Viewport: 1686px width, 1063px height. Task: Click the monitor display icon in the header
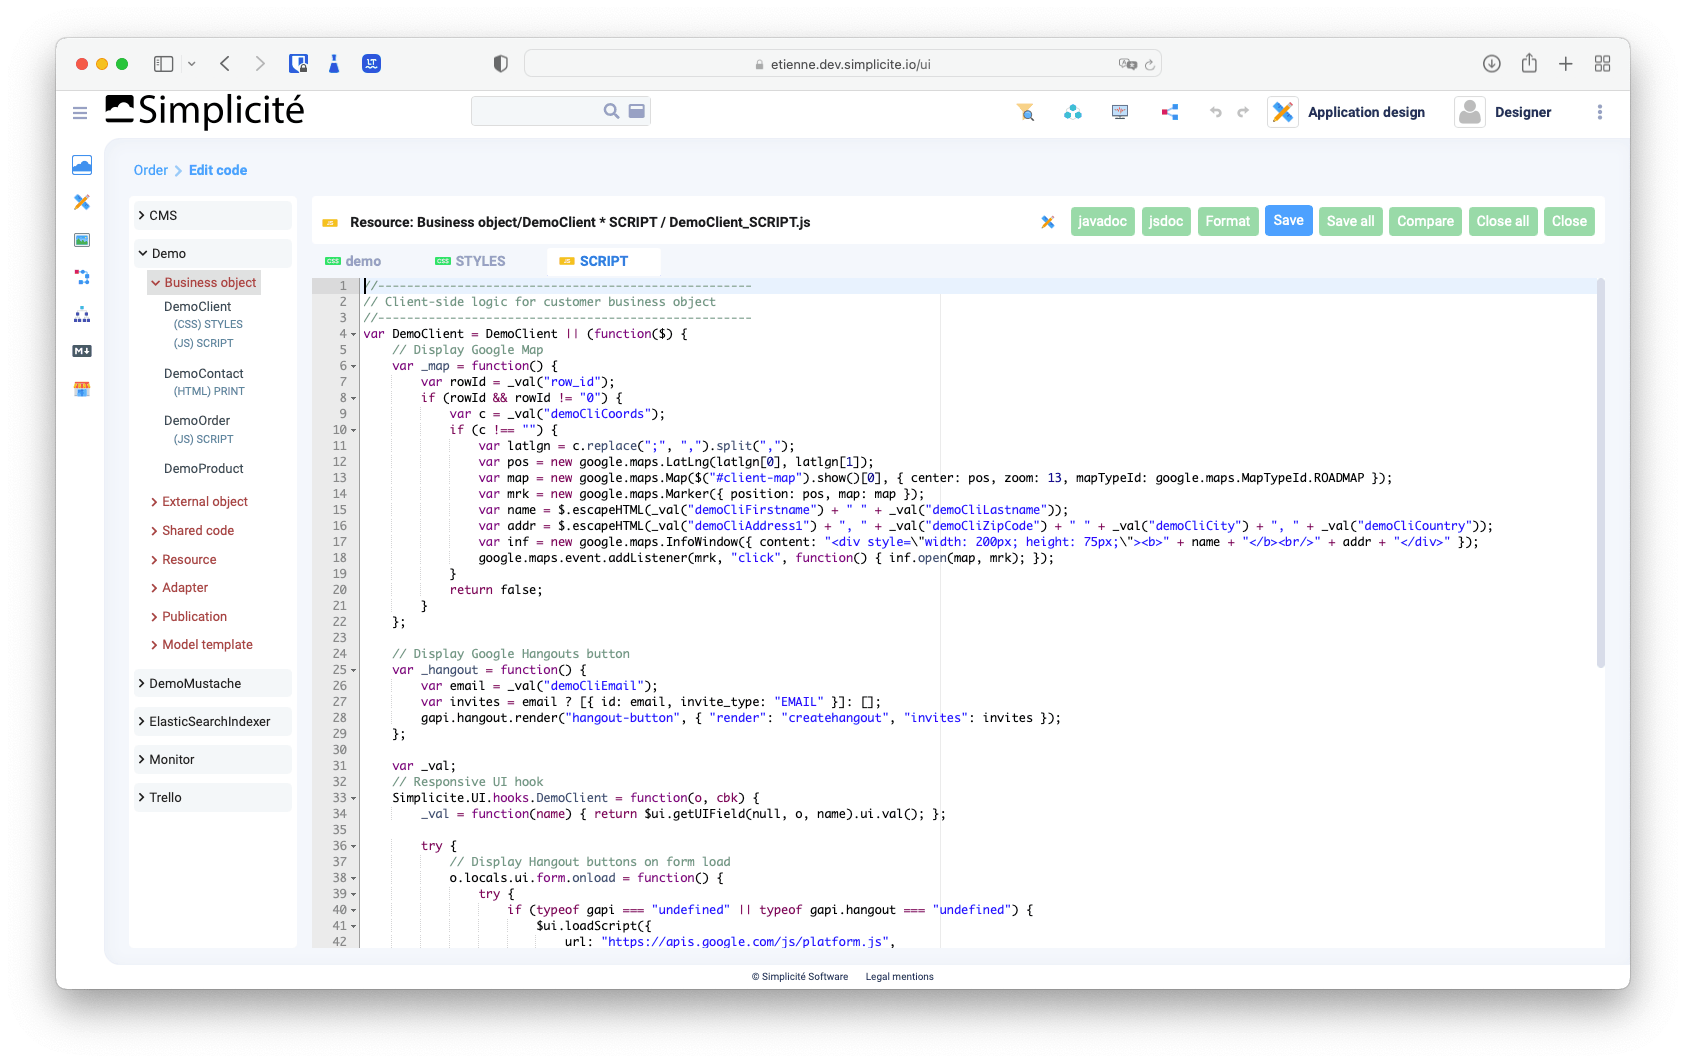click(1120, 112)
